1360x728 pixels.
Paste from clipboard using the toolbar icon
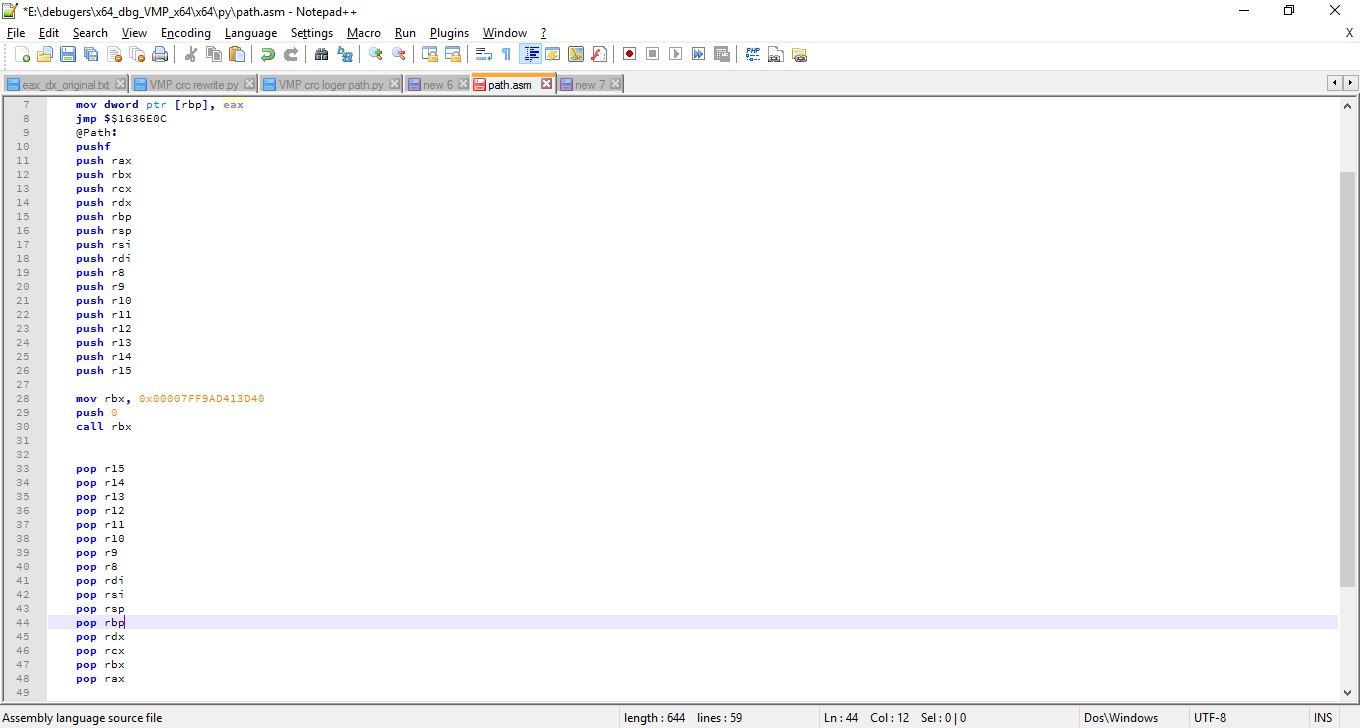pyautogui.click(x=236, y=55)
